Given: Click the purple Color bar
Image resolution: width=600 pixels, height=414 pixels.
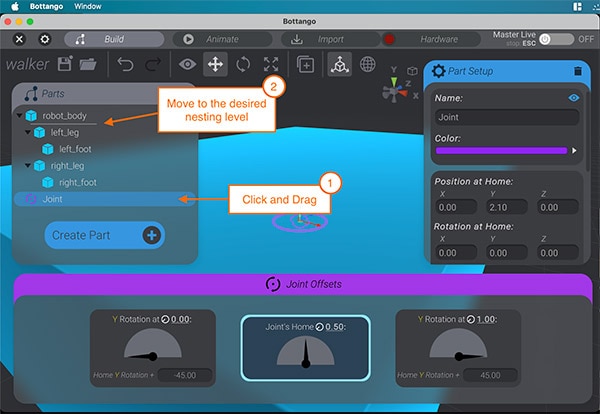Looking at the screenshot, I should tap(501, 151).
